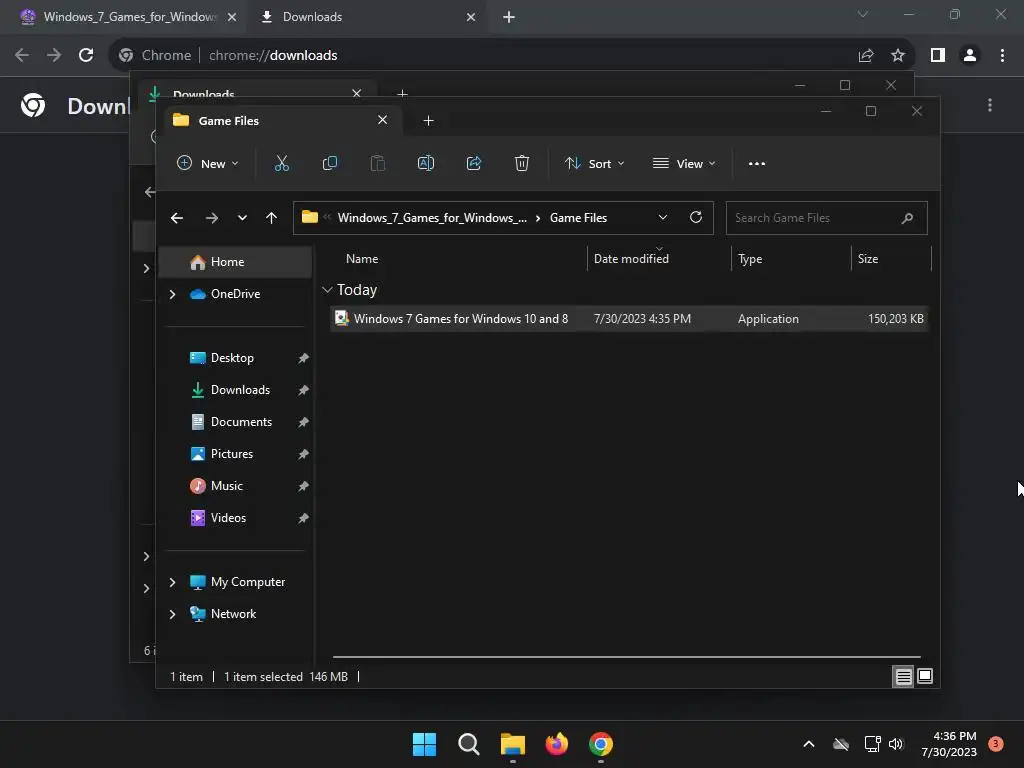The image size is (1024, 768).
Task: Click the Chrome address bar URL
Action: pos(273,56)
